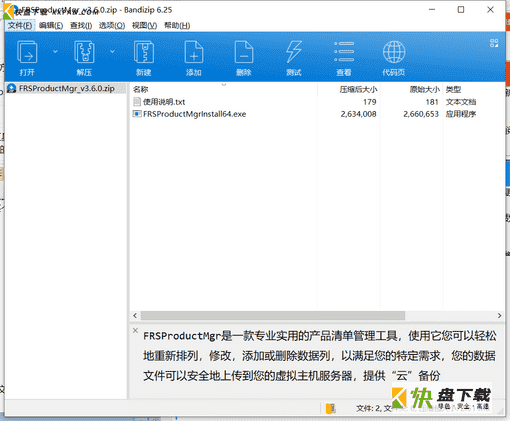The image size is (510, 421).
Task: Select FRSProductMgr_v3.6.0.zip in the tree
Action: click(66, 88)
